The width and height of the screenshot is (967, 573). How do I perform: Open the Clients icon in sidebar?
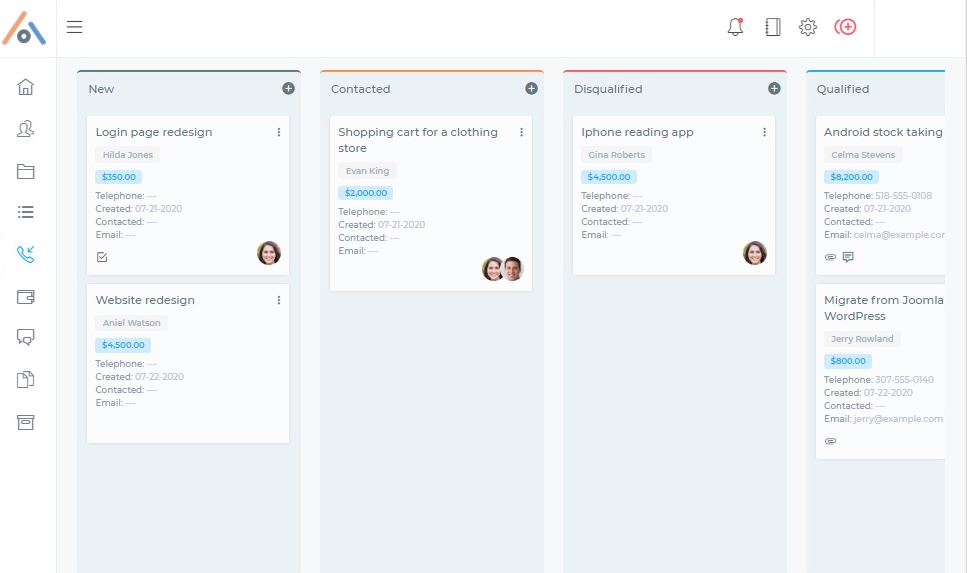(26, 129)
